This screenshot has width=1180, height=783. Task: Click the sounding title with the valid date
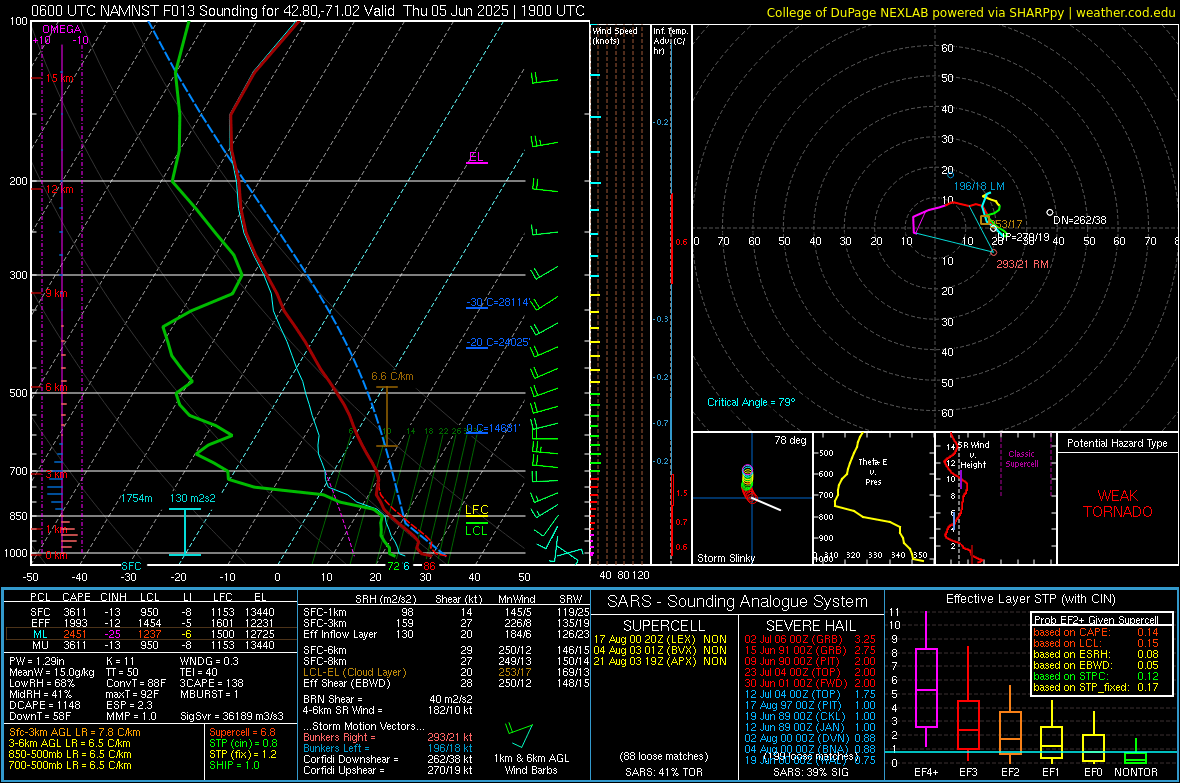(x=308, y=11)
